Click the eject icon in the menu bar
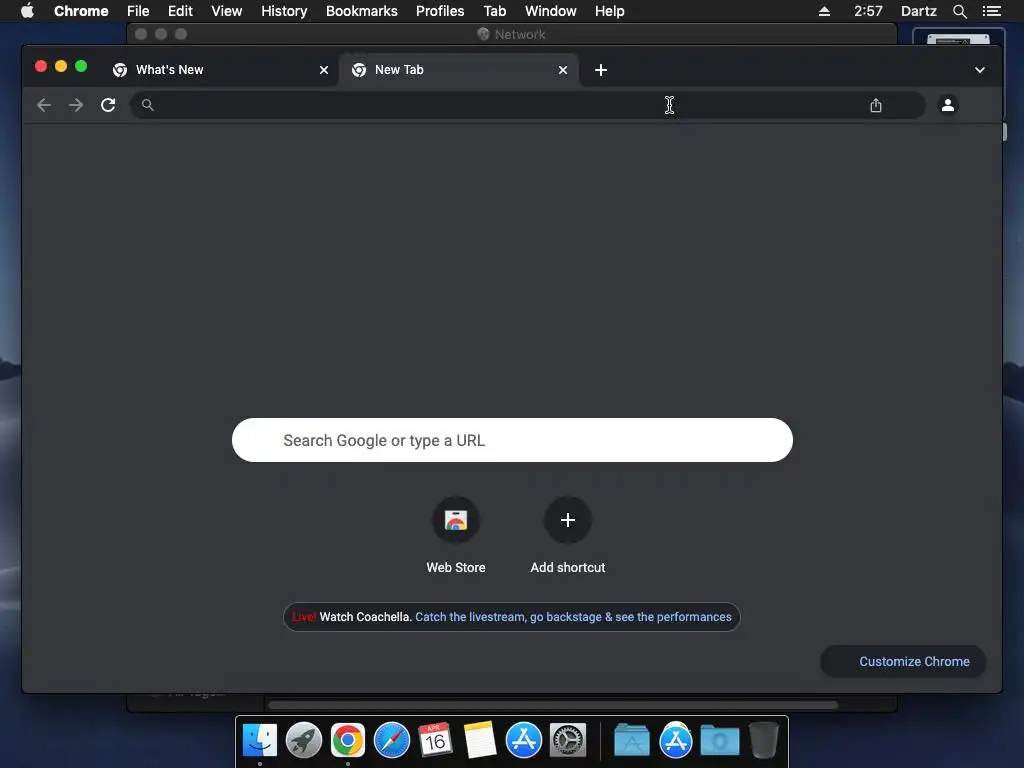This screenshot has height=768, width=1024. (x=824, y=11)
